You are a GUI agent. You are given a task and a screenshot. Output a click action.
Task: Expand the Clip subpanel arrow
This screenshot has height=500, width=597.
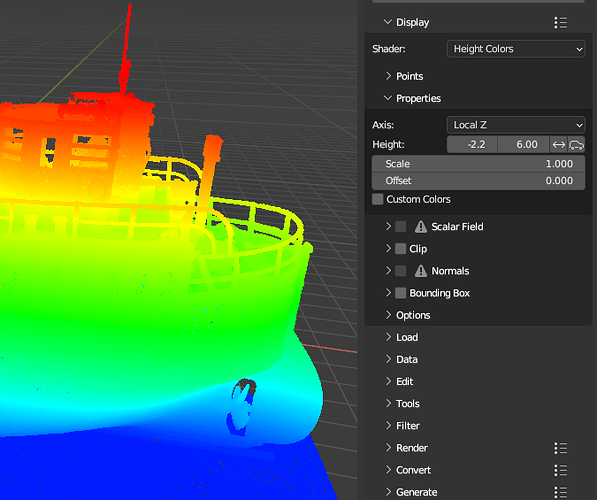coord(388,248)
